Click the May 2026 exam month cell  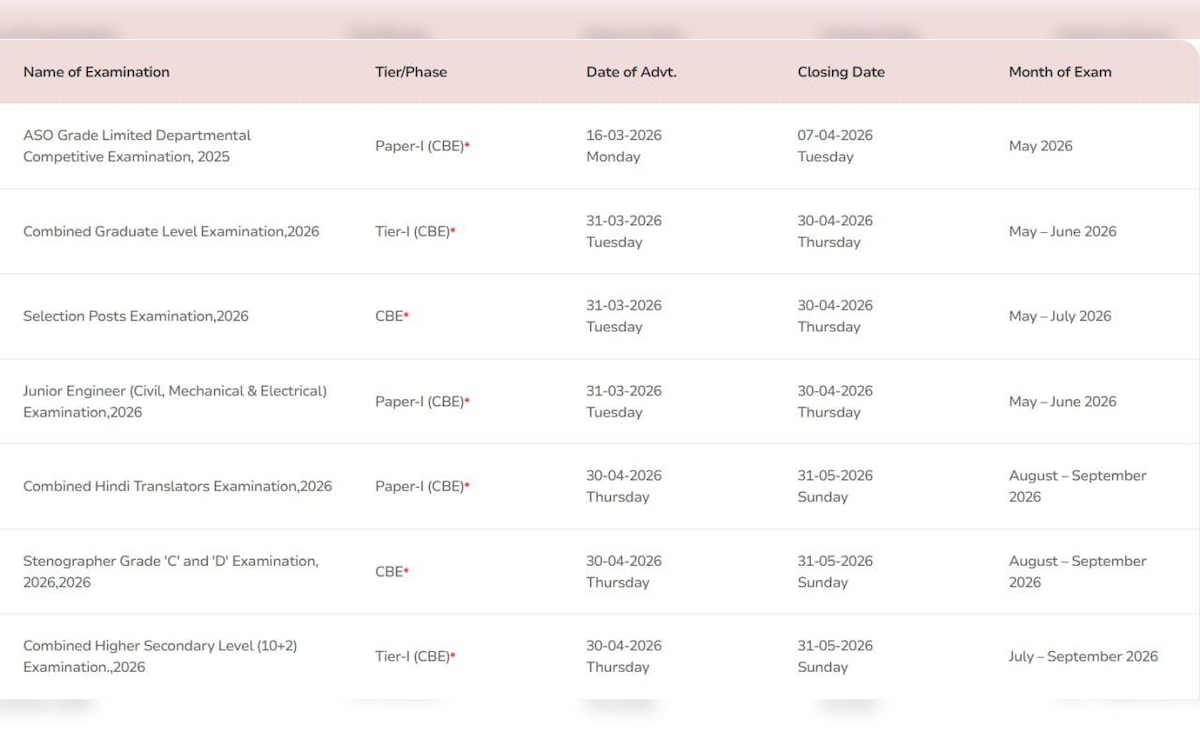(1040, 146)
